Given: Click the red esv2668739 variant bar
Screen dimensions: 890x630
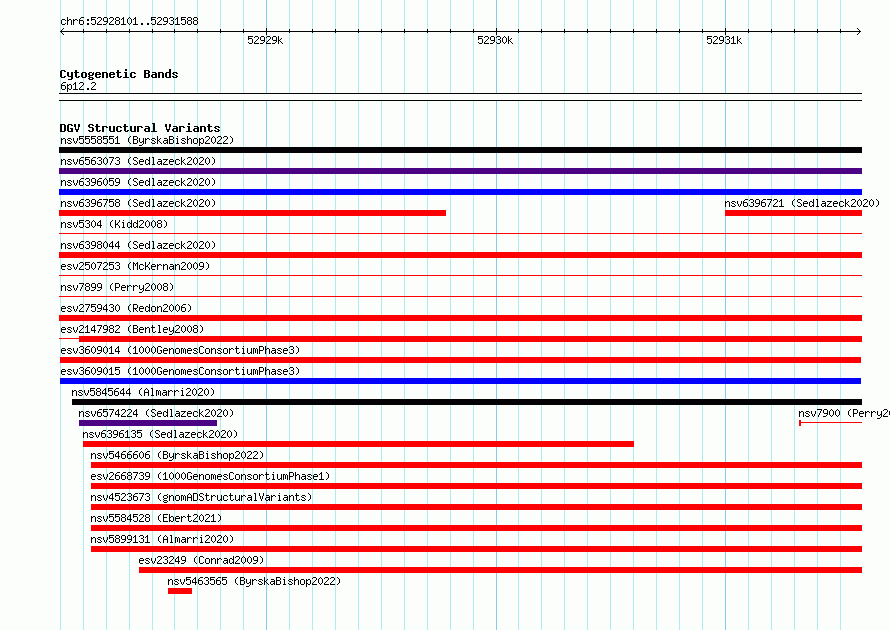Looking at the screenshot, I should pyautogui.click(x=476, y=486).
